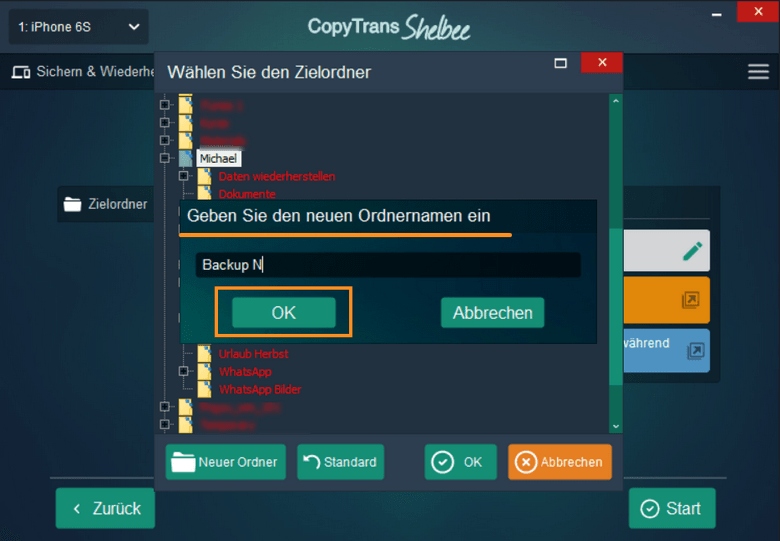Reset to default with Standard button

point(340,462)
